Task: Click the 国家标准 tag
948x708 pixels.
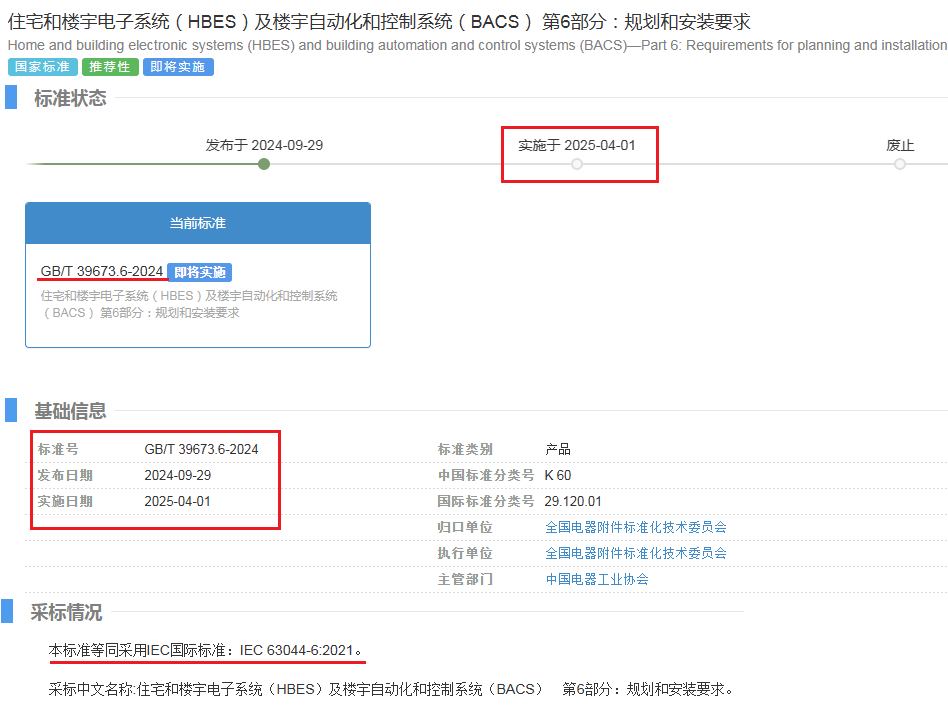Action: 43,67
